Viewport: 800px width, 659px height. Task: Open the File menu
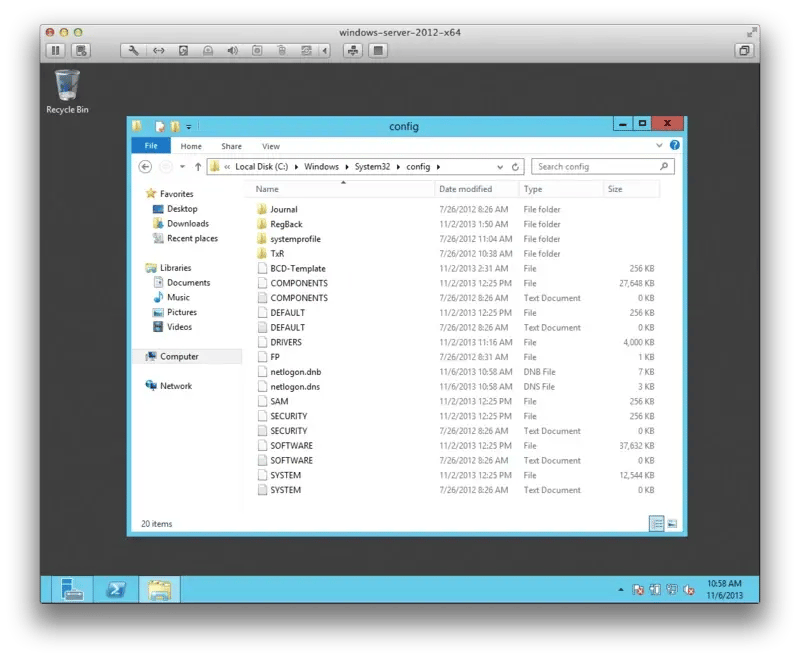pyautogui.click(x=150, y=146)
